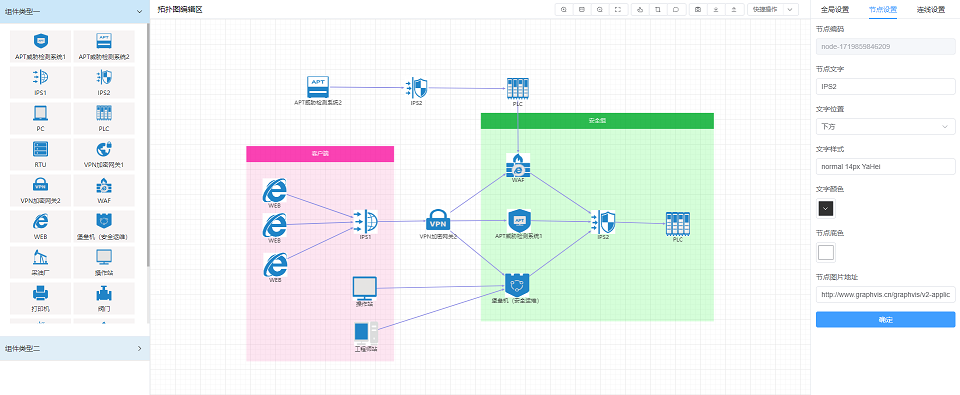The width and height of the screenshot is (960, 395).
Task: Select the pink 客户端 group header
Action: point(320,154)
